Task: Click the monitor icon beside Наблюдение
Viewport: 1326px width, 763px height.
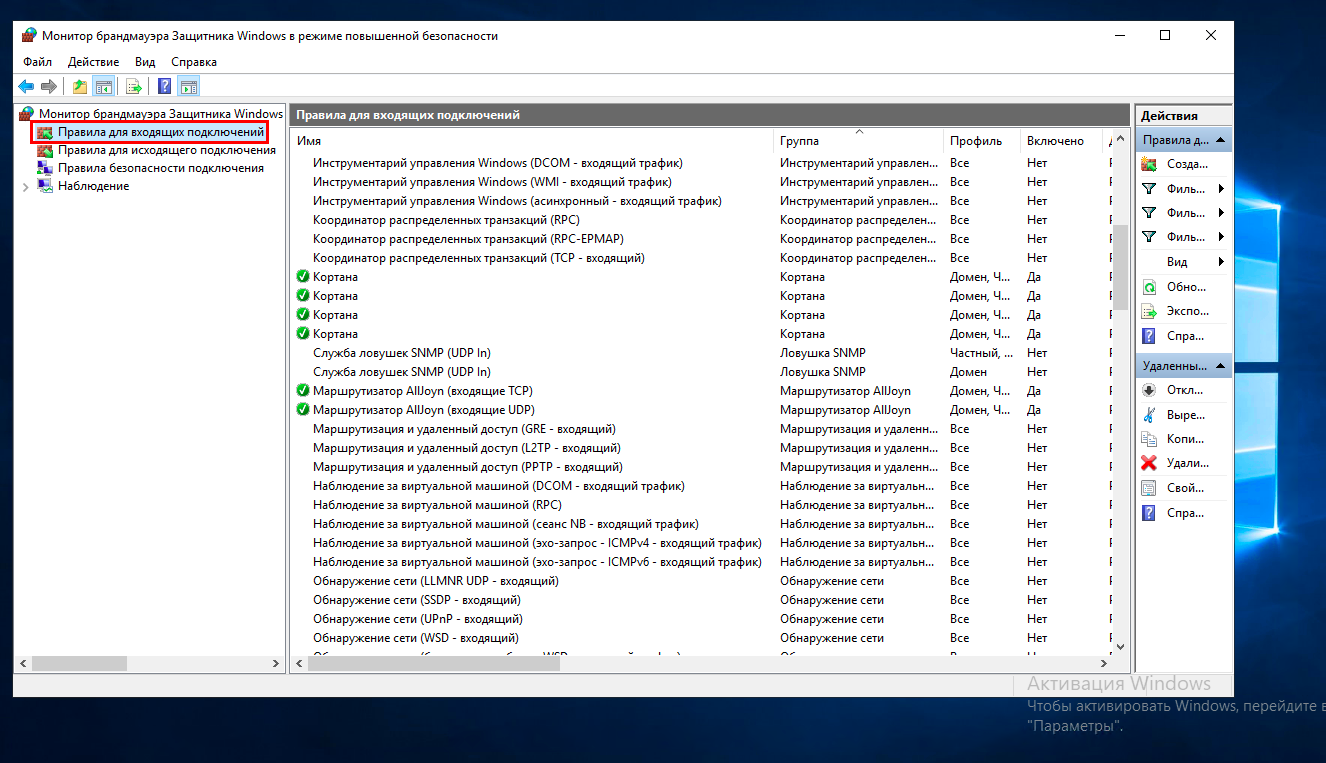Action: (45, 186)
